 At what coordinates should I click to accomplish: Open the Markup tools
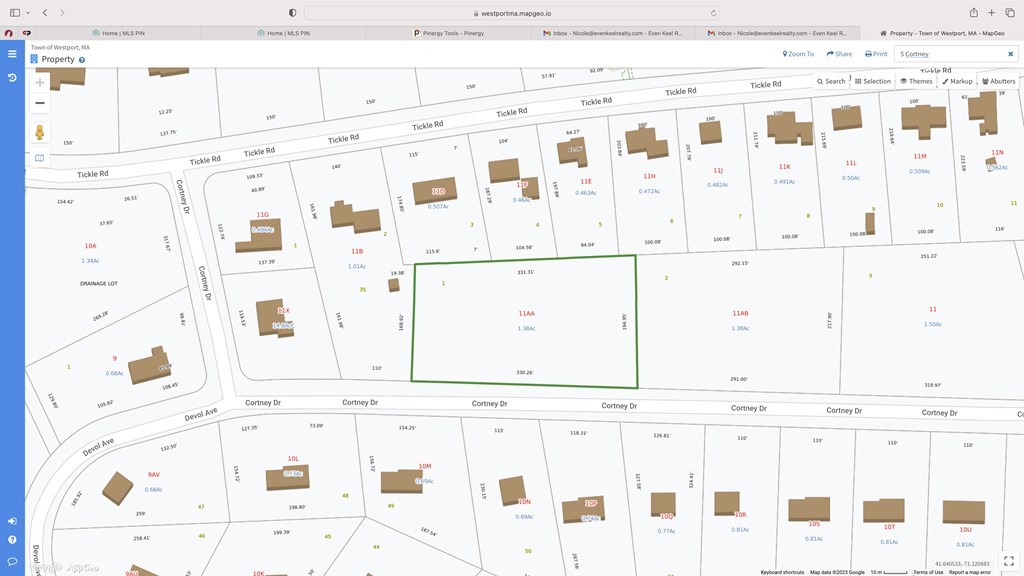[957, 81]
